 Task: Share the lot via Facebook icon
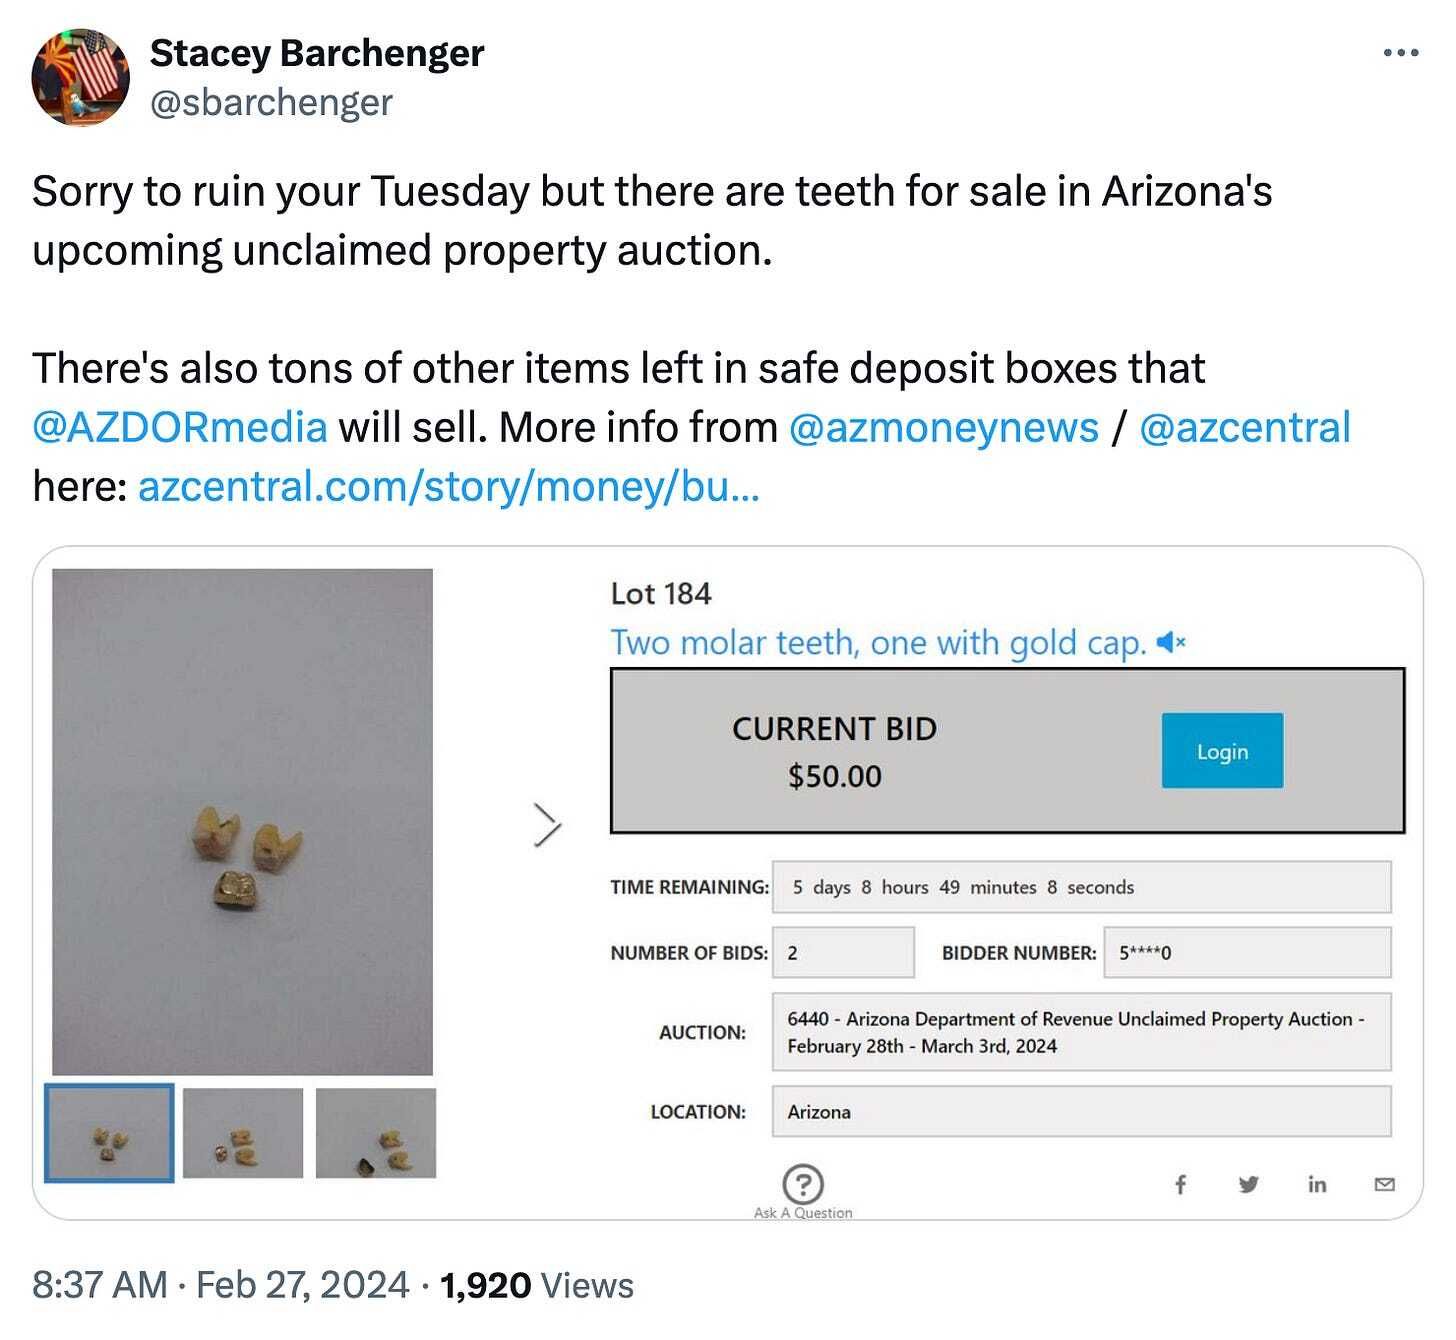1180,1185
